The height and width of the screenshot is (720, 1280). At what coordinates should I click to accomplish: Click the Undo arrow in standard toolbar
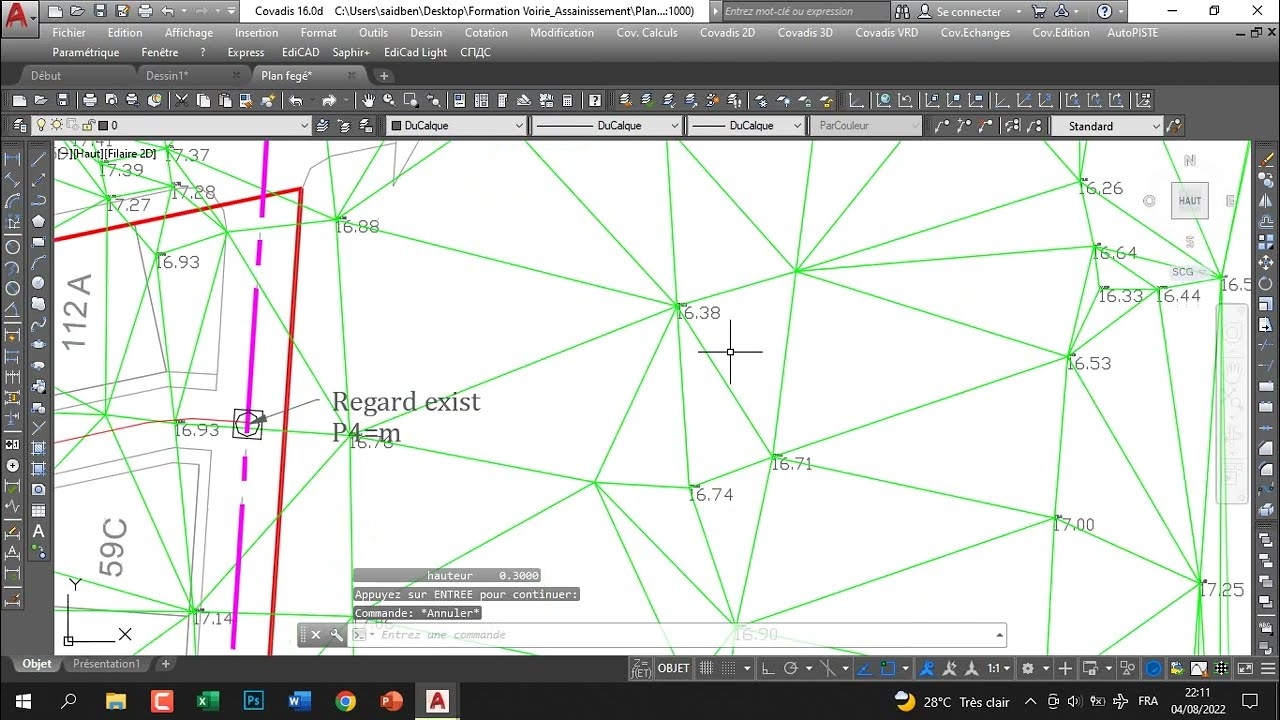tap(296, 100)
